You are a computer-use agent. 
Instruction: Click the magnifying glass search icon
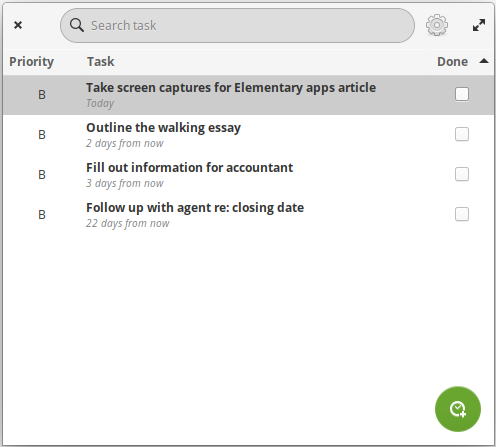tap(77, 25)
